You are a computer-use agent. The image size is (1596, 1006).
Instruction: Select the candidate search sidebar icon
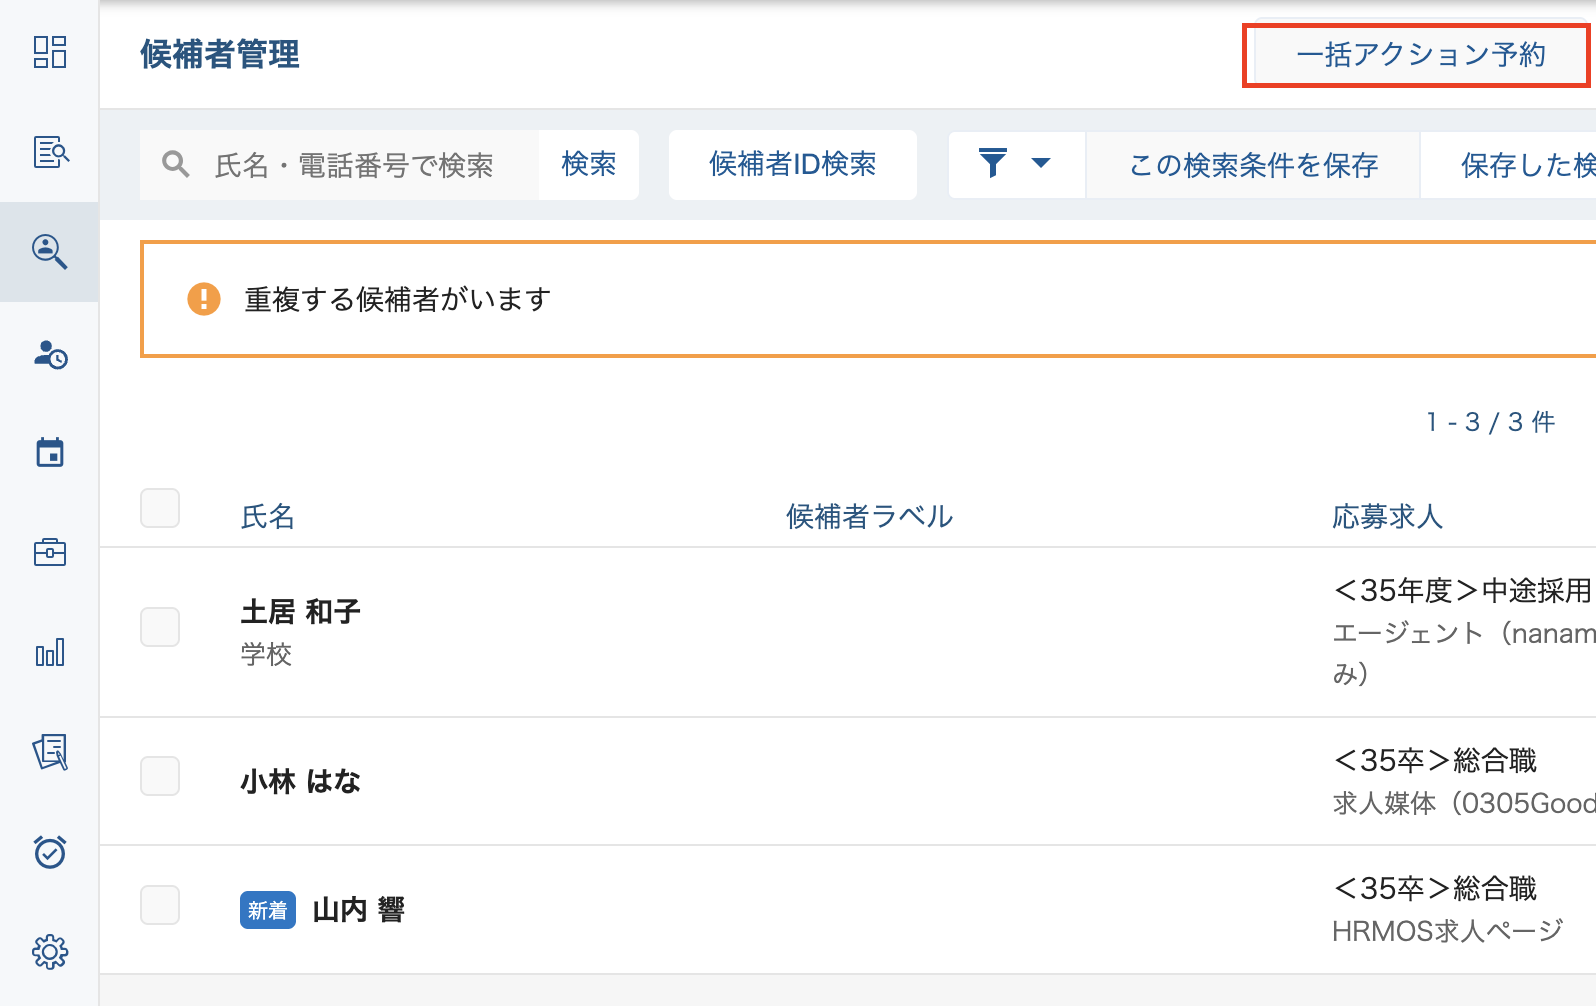49,251
